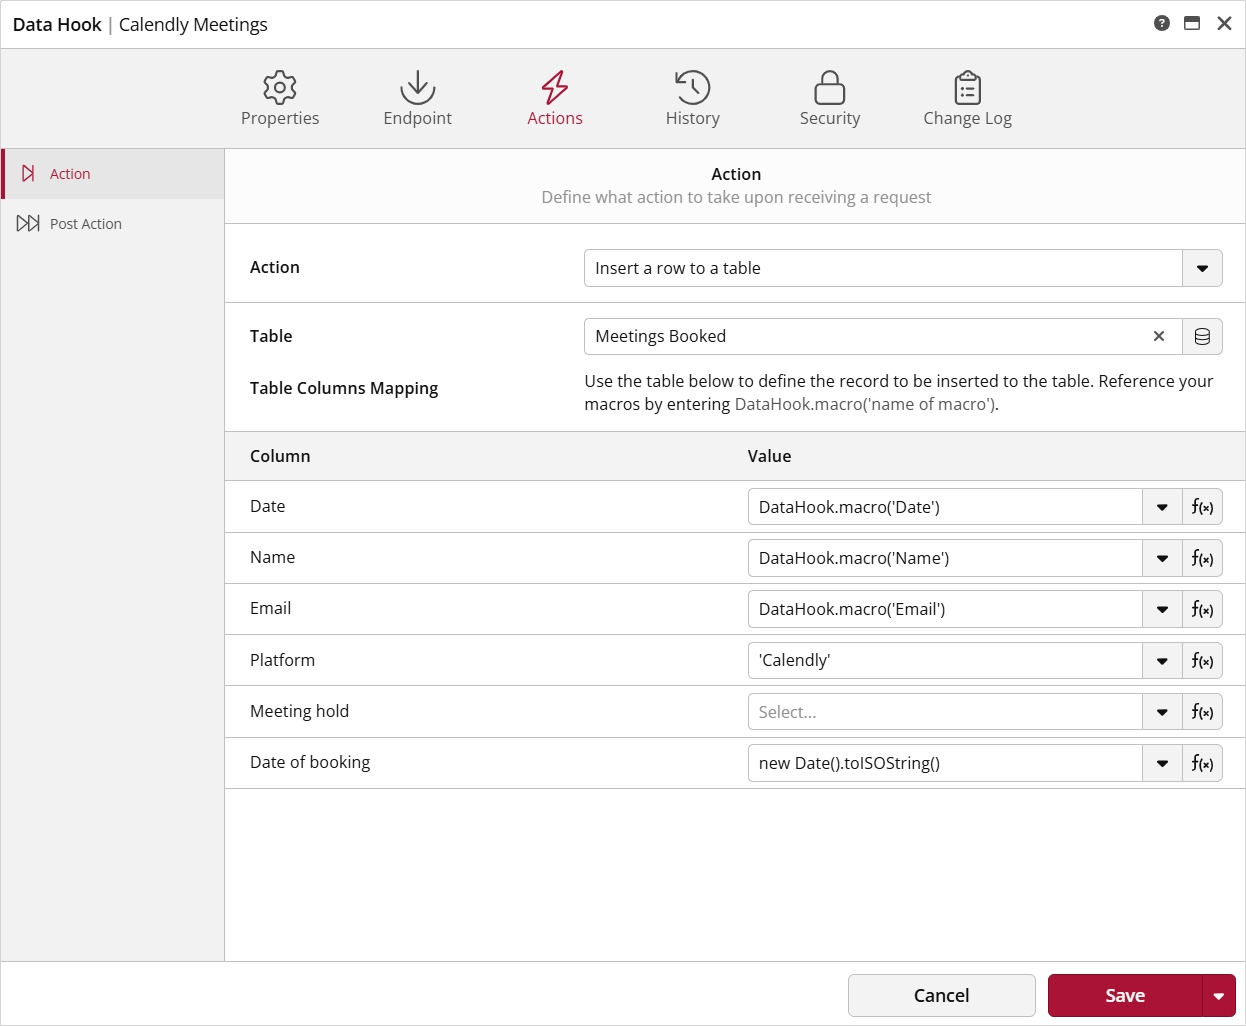Open function editor for Name column
This screenshot has width=1246, height=1026.
(x=1202, y=558)
